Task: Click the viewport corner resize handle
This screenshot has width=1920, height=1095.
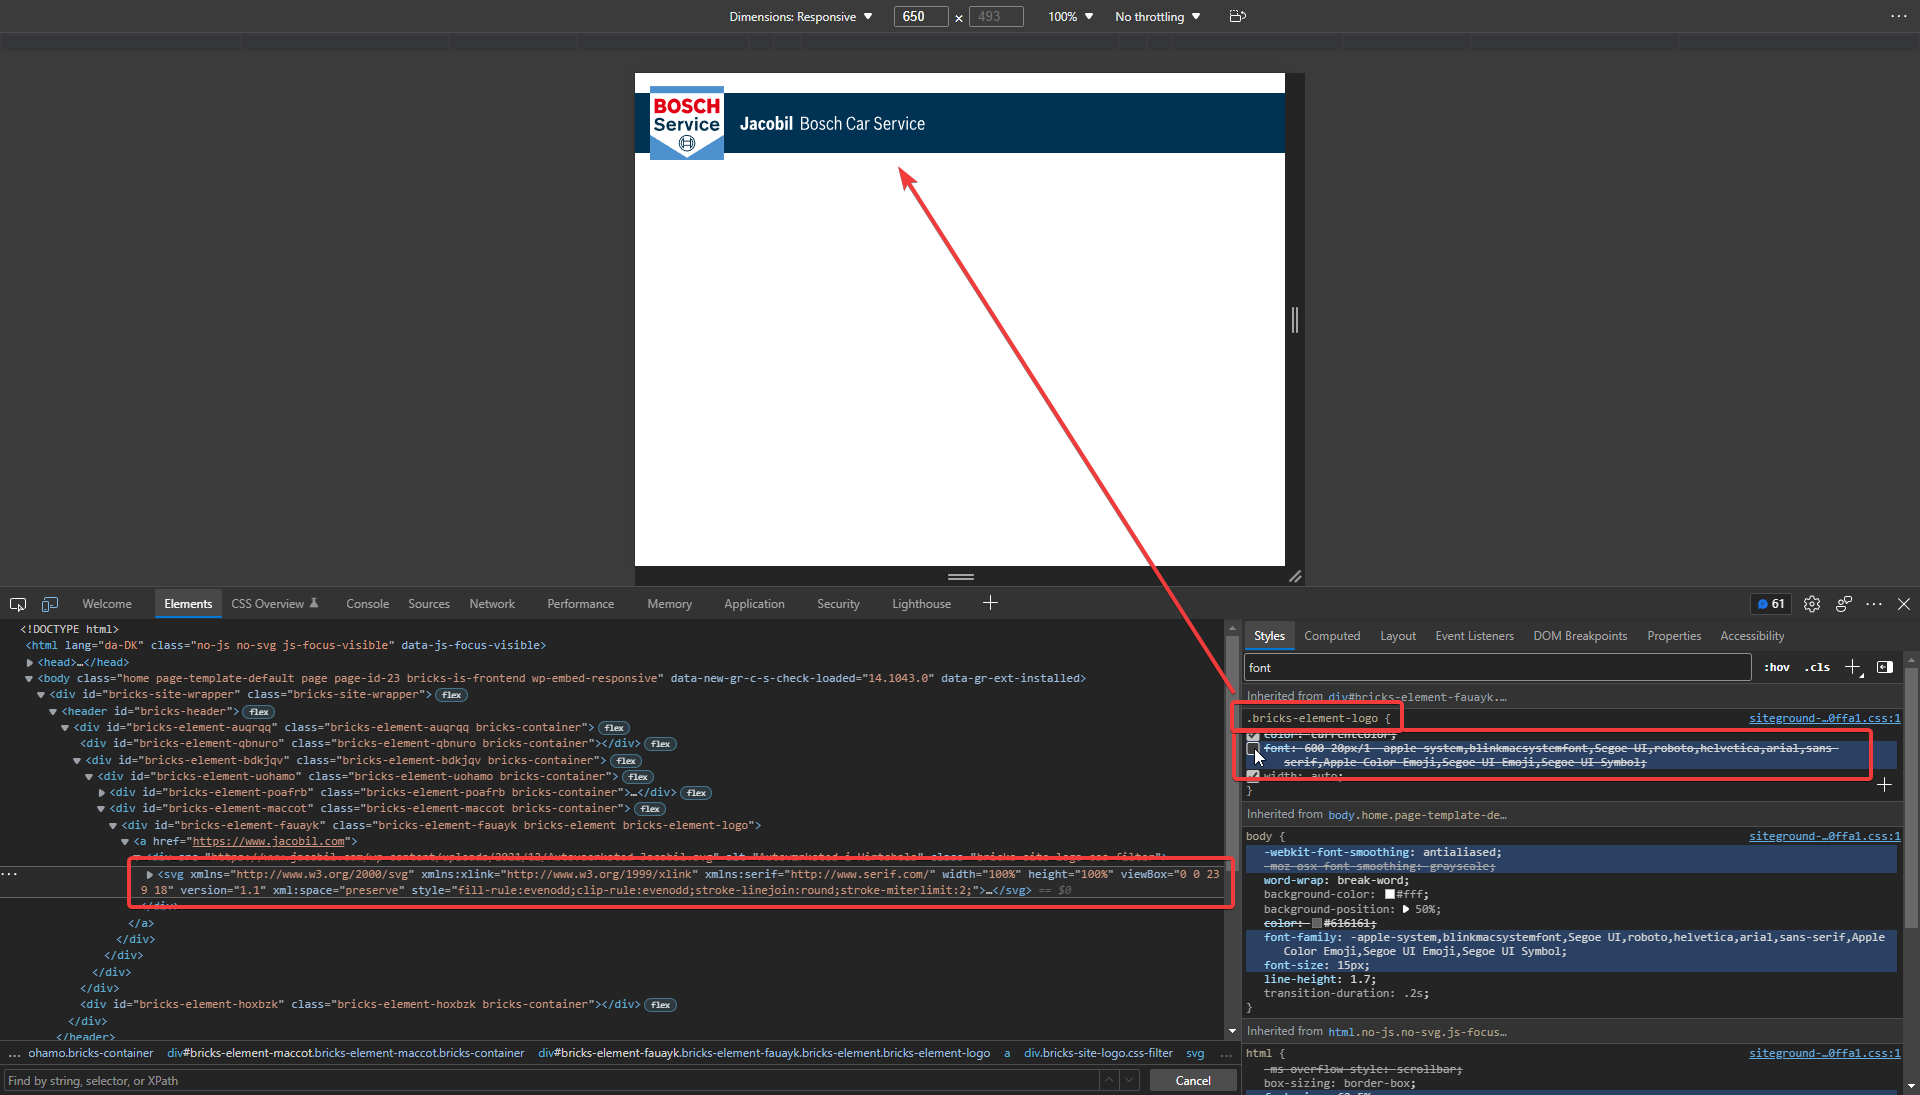Action: [1295, 576]
